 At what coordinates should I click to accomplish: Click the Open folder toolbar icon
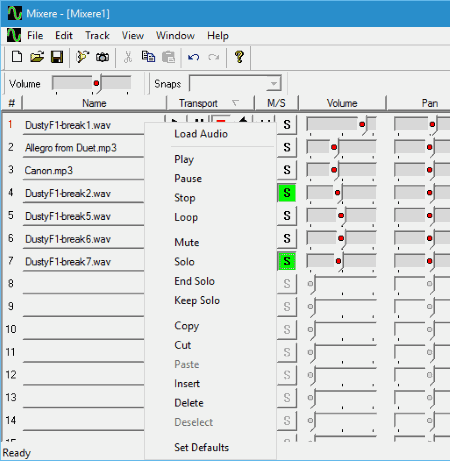click(x=37, y=57)
